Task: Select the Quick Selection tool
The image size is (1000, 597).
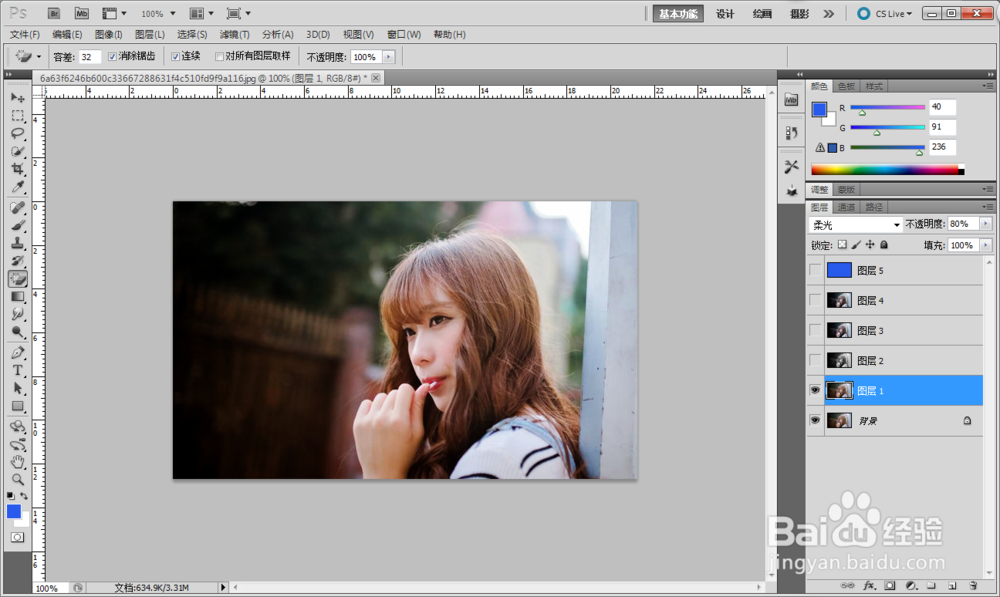Action: tap(17, 151)
